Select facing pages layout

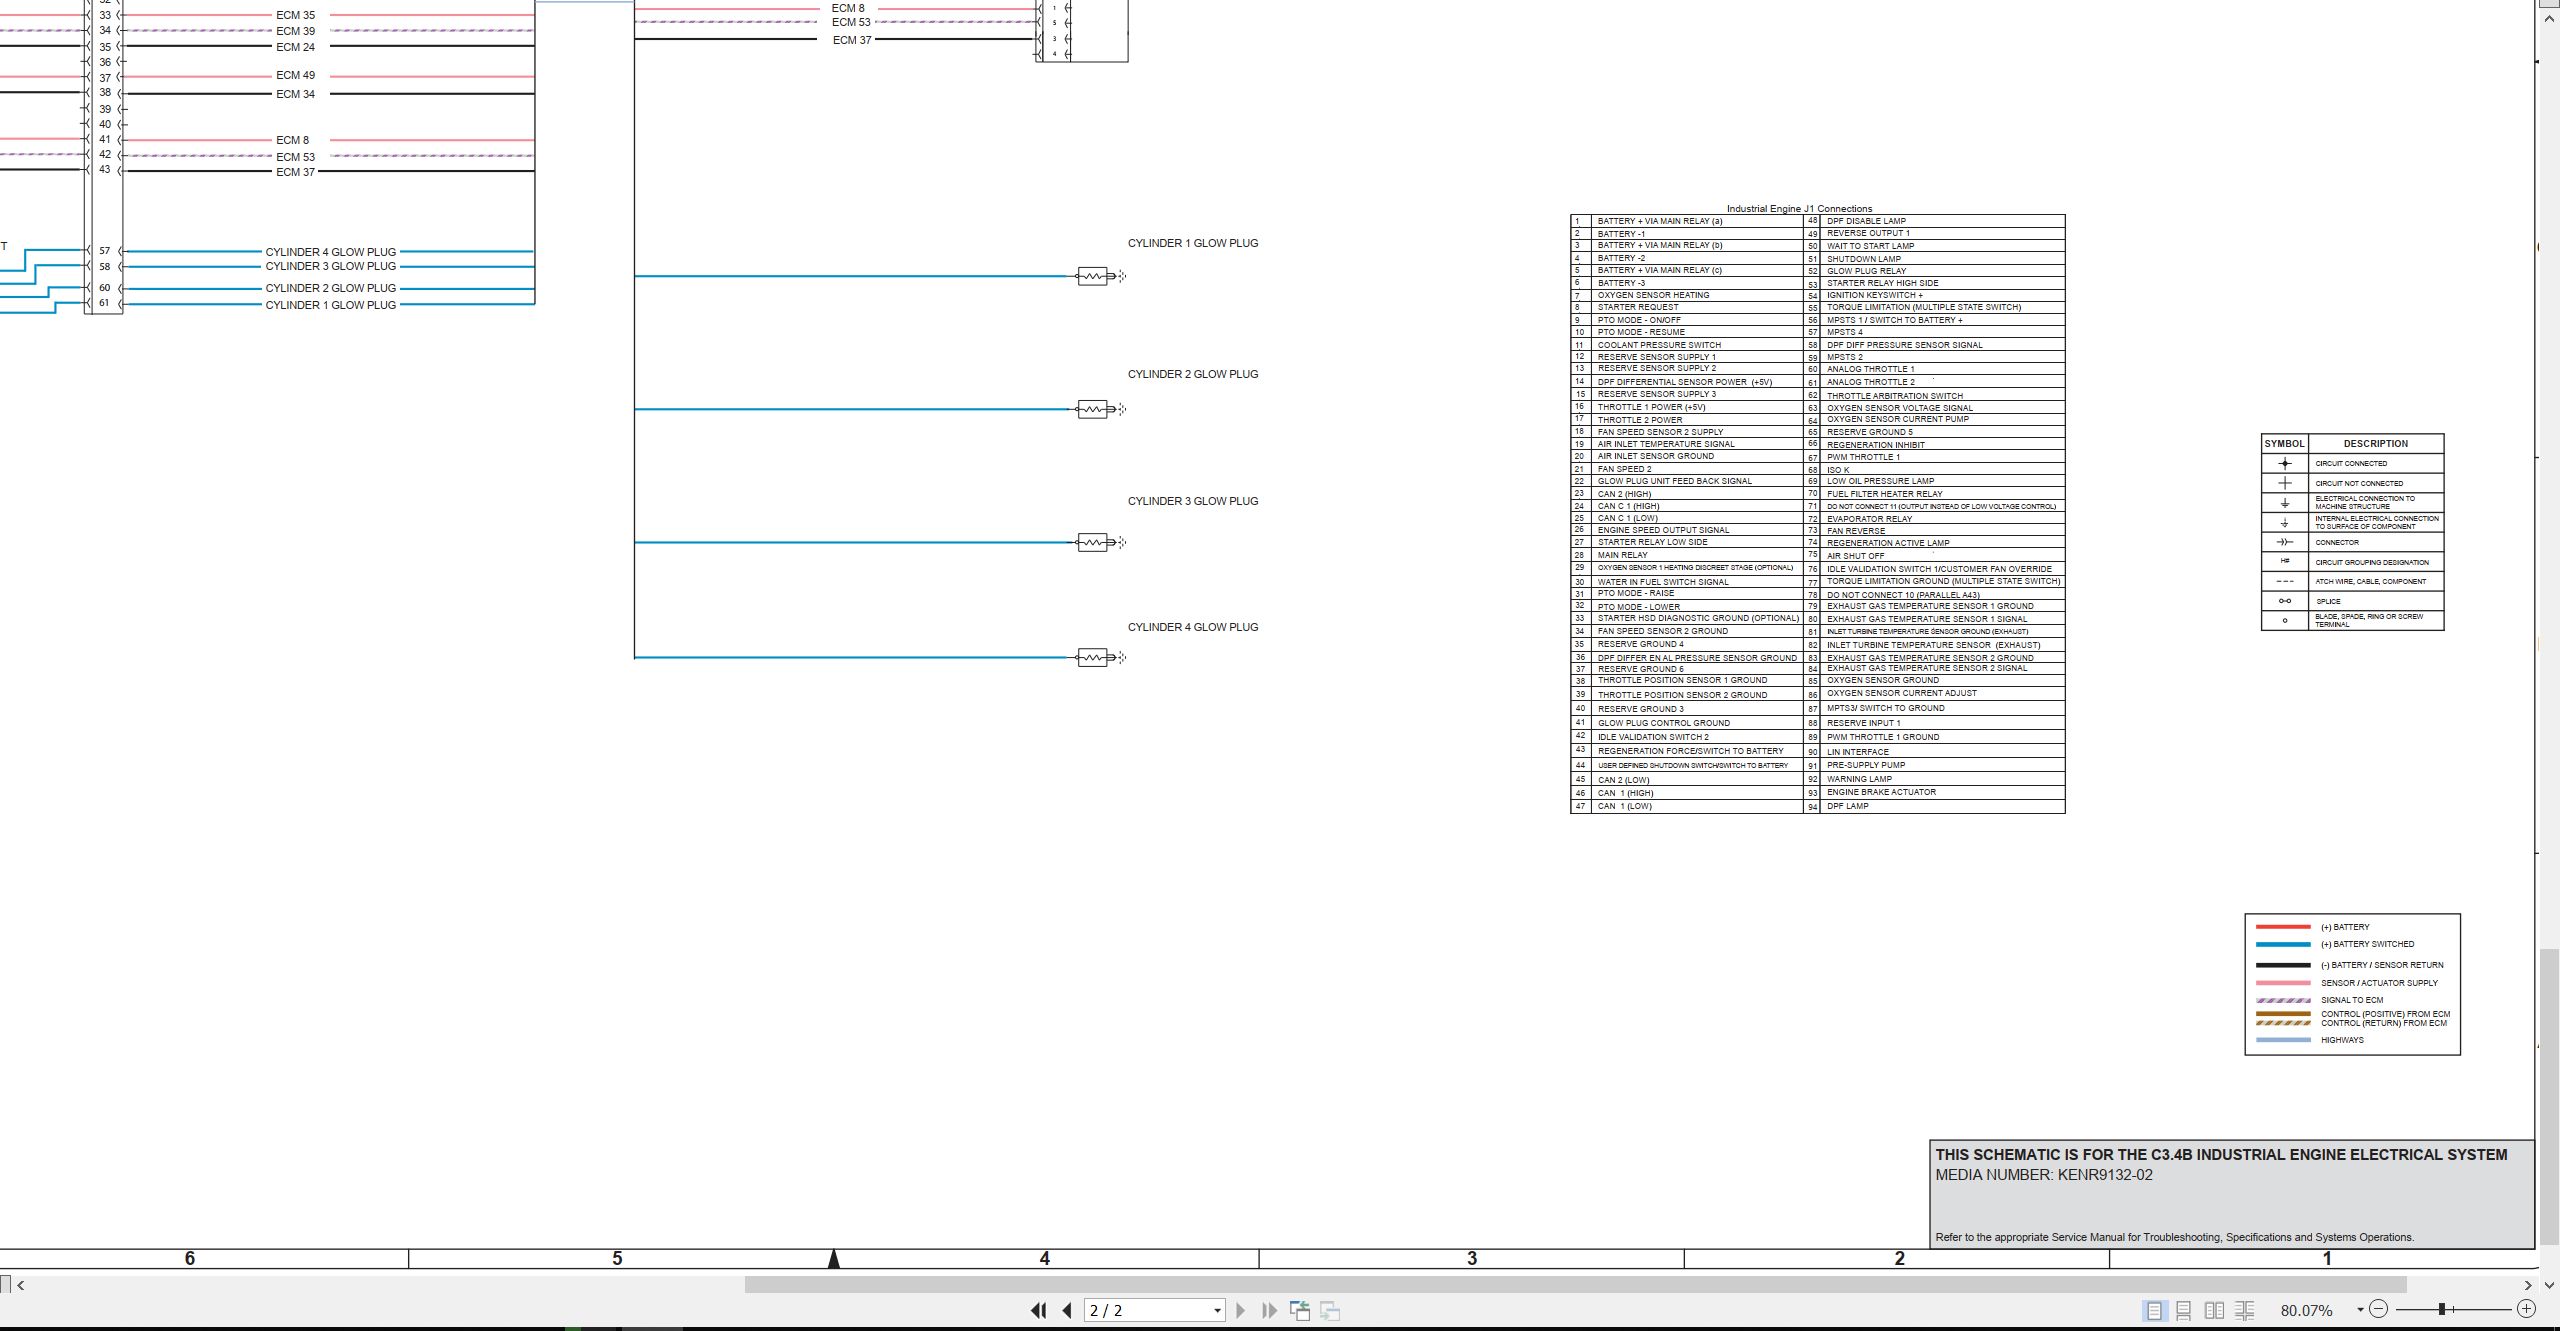click(2215, 1310)
